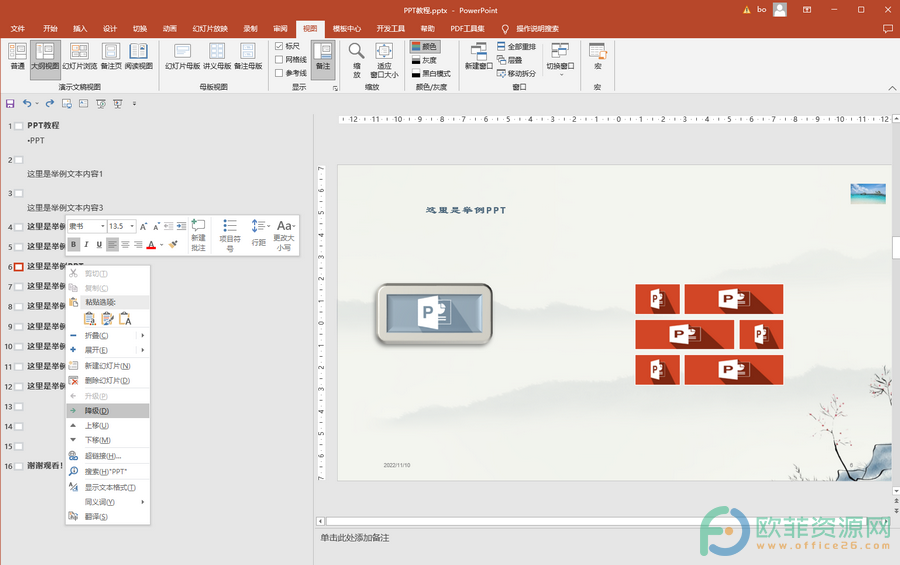Select 降级(D) demote in context menu
The height and width of the screenshot is (565, 900).
[108, 411]
